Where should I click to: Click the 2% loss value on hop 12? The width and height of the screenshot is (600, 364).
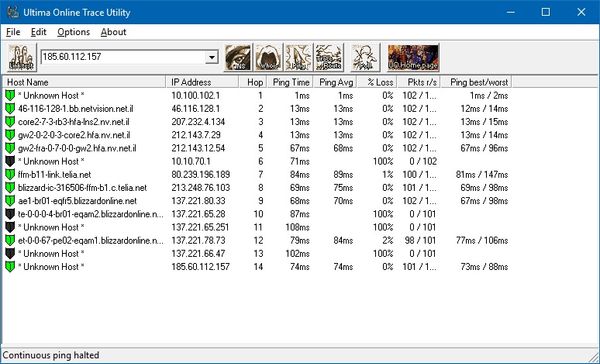[387, 240]
